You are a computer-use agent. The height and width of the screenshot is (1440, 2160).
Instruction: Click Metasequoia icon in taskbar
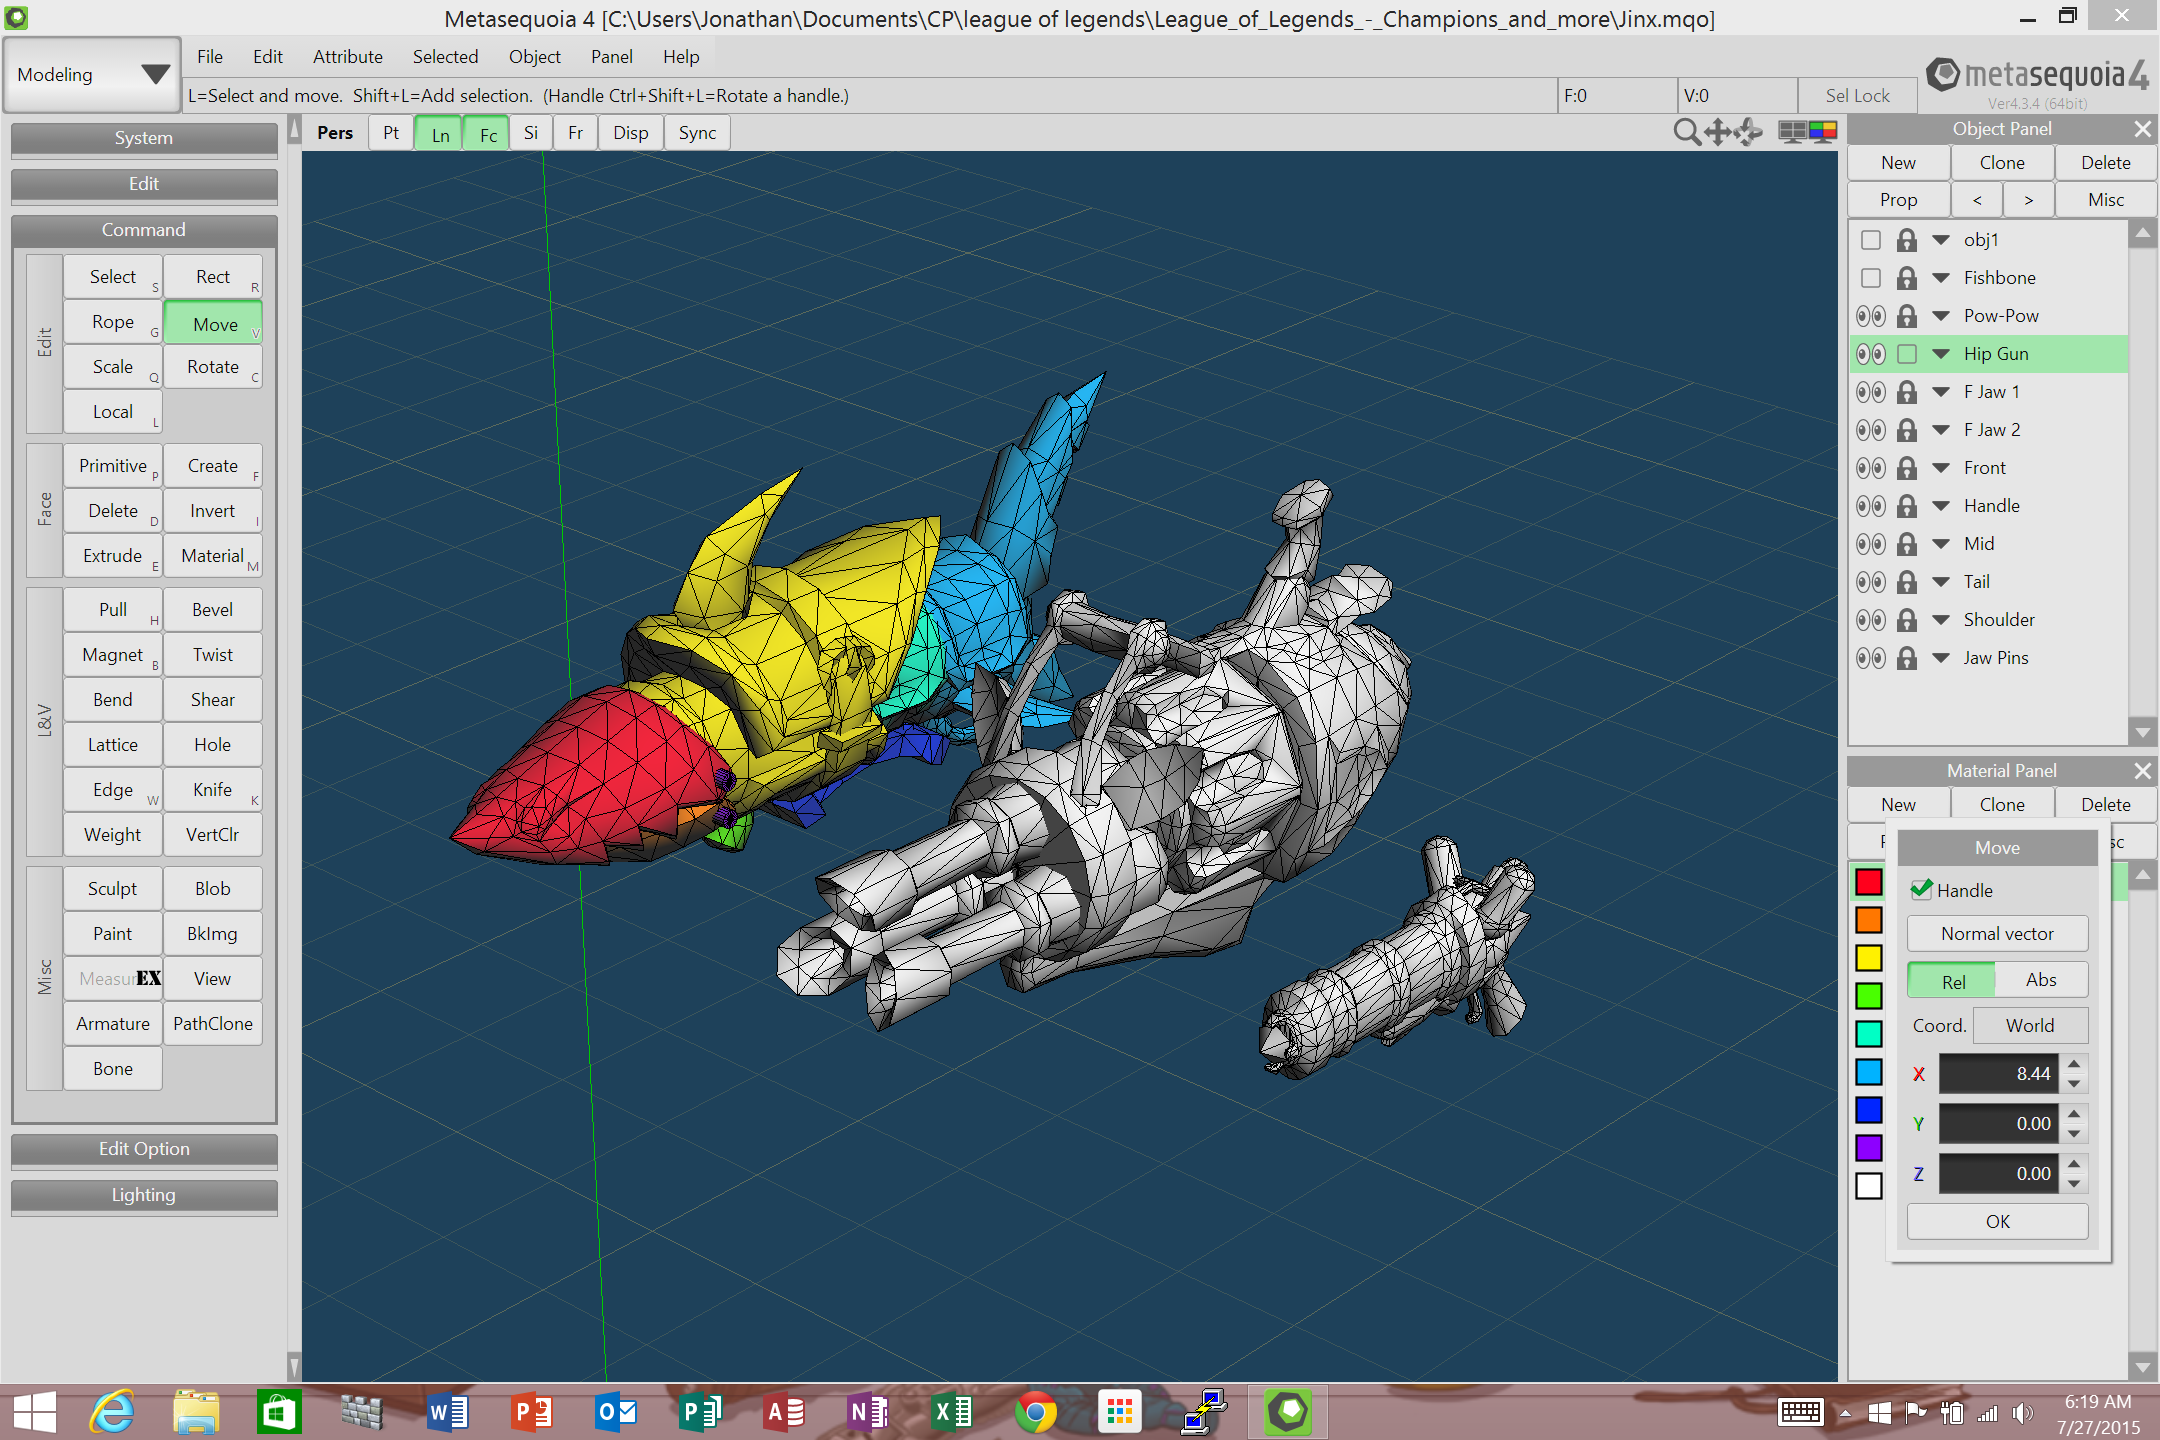1288,1412
